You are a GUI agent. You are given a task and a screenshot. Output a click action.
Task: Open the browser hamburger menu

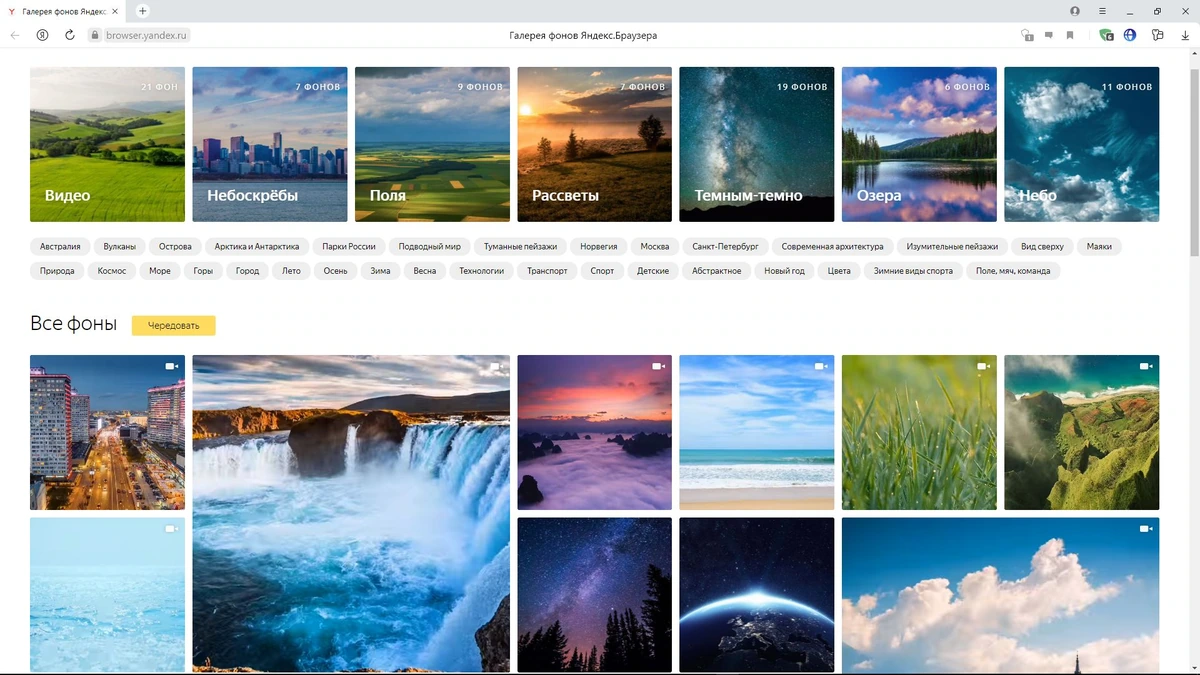click(1102, 11)
